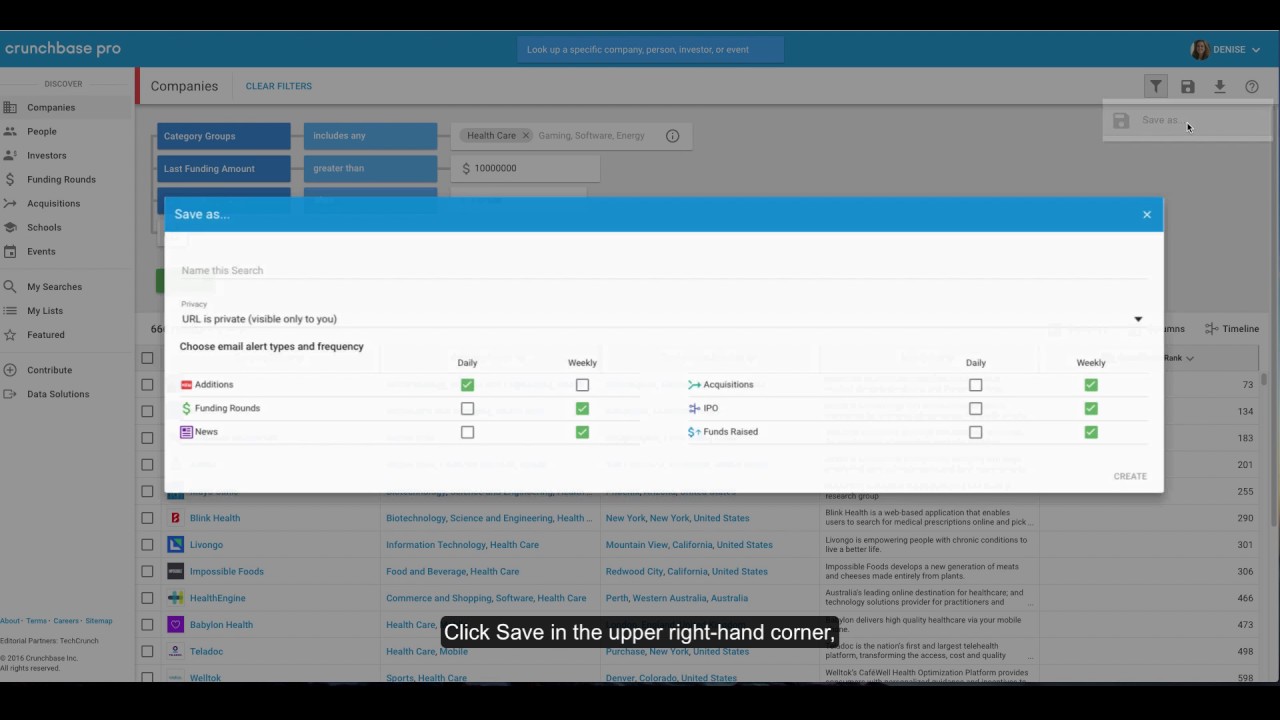Viewport: 1280px width, 720px height.
Task: Close the Save as dialog
Action: pos(1147,215)
